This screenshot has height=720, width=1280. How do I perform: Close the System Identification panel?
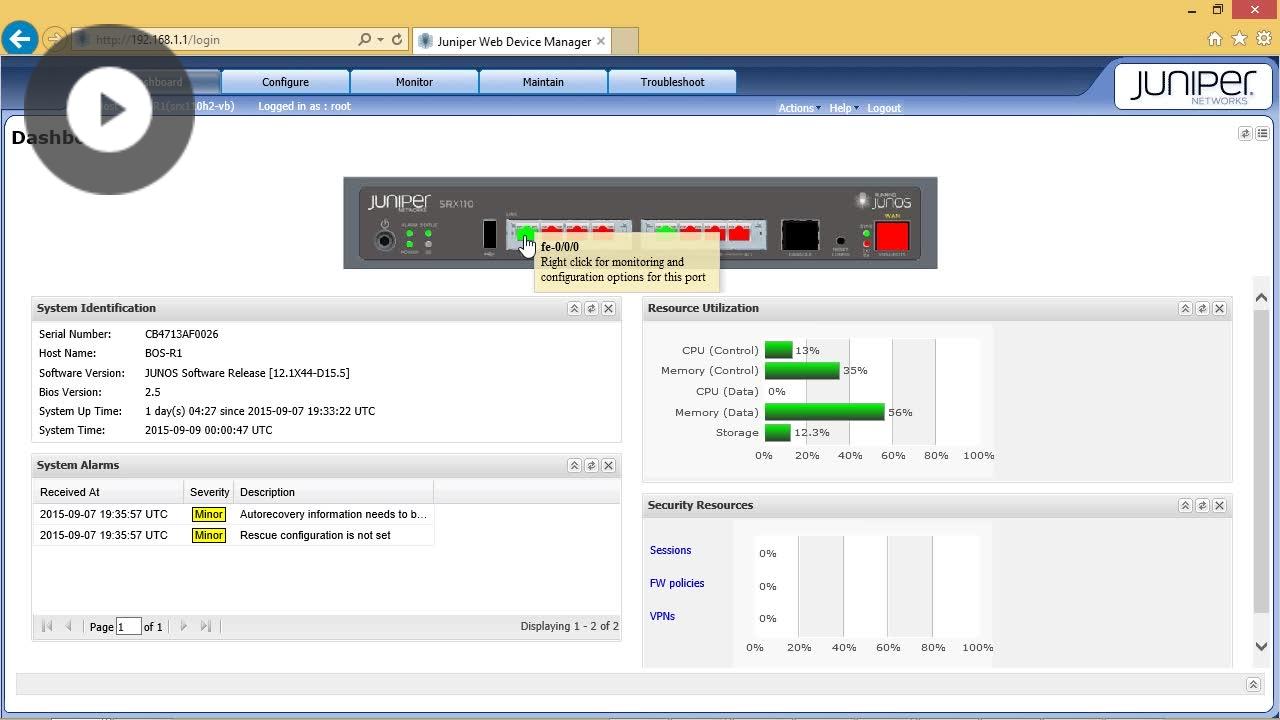[x=608, y=308]
